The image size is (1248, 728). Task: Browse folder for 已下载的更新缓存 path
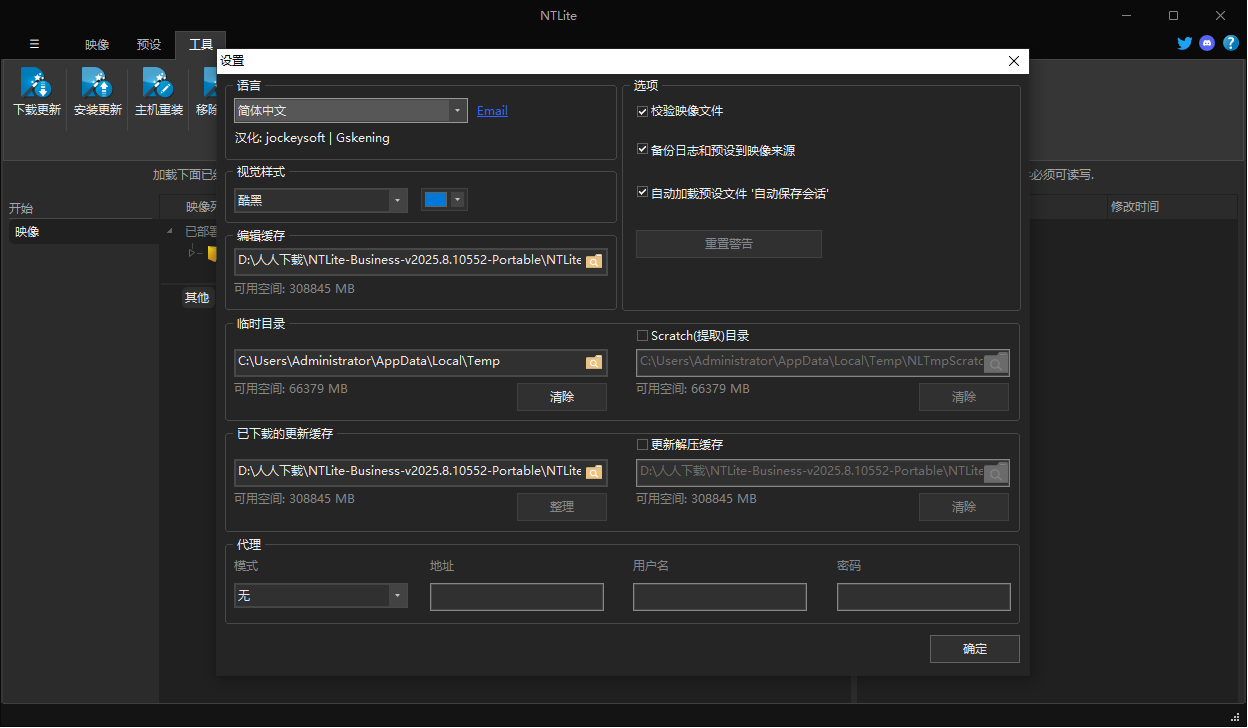tap(594, 472)
